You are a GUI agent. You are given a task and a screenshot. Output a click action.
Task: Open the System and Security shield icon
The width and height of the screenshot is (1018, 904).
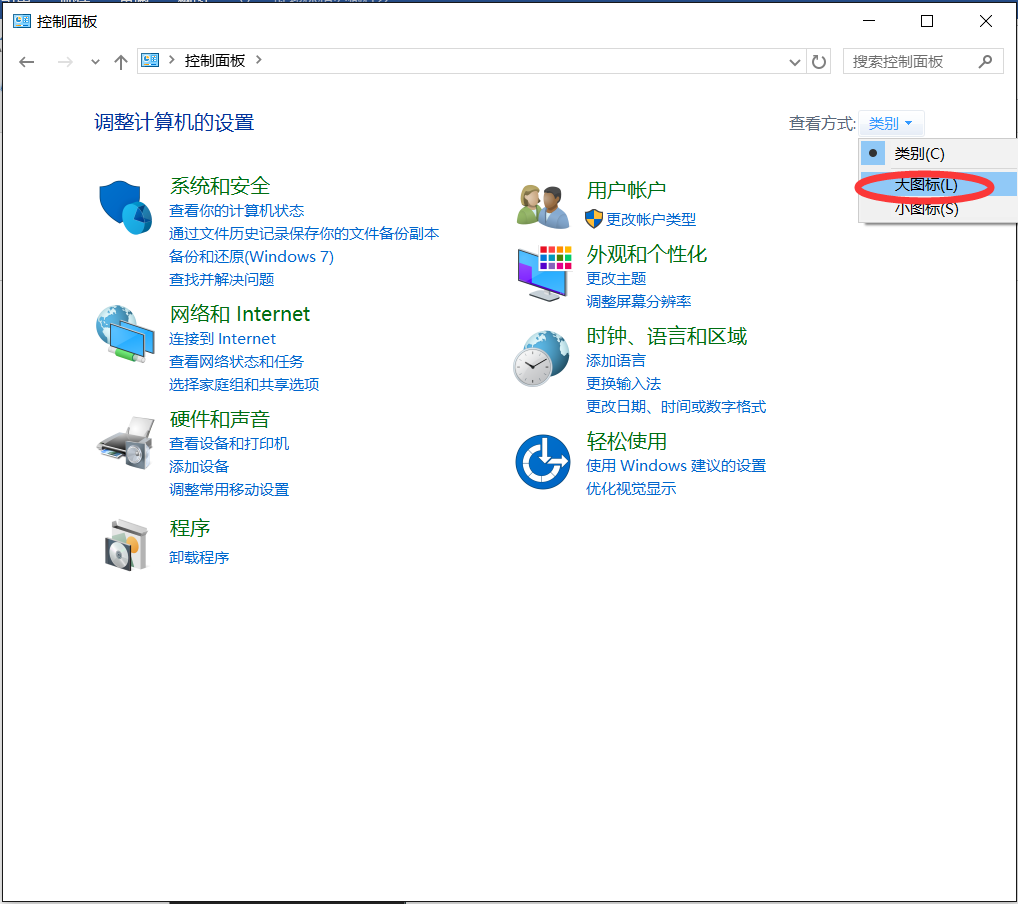[x=125, y=207]
